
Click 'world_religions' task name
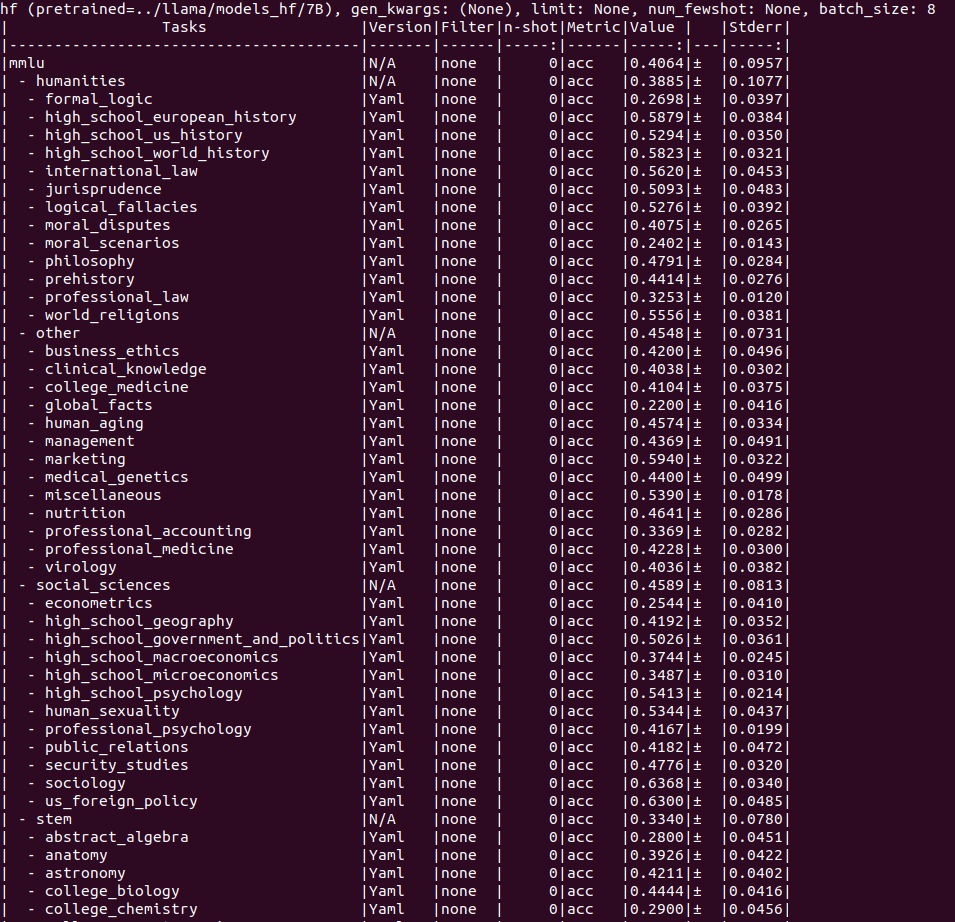point(112,315)
